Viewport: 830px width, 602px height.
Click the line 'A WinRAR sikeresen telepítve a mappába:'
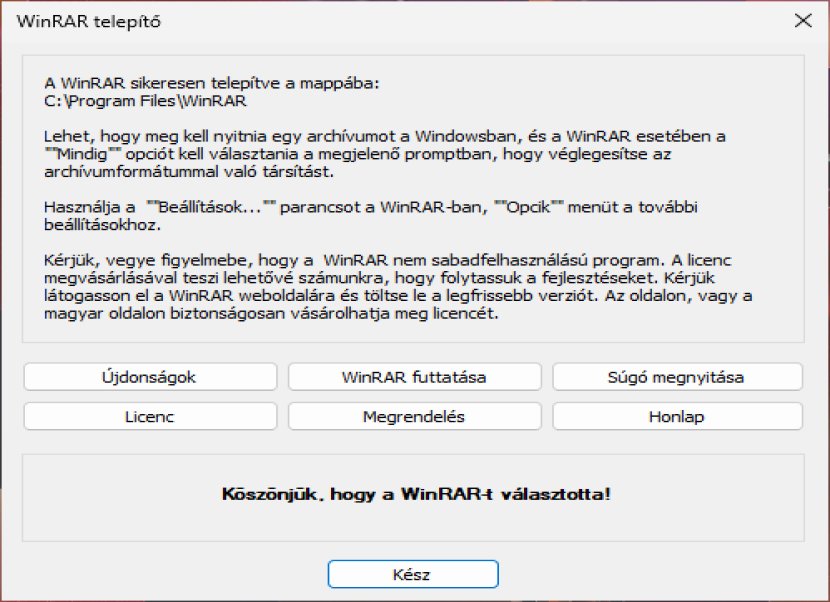click(212, 84)
